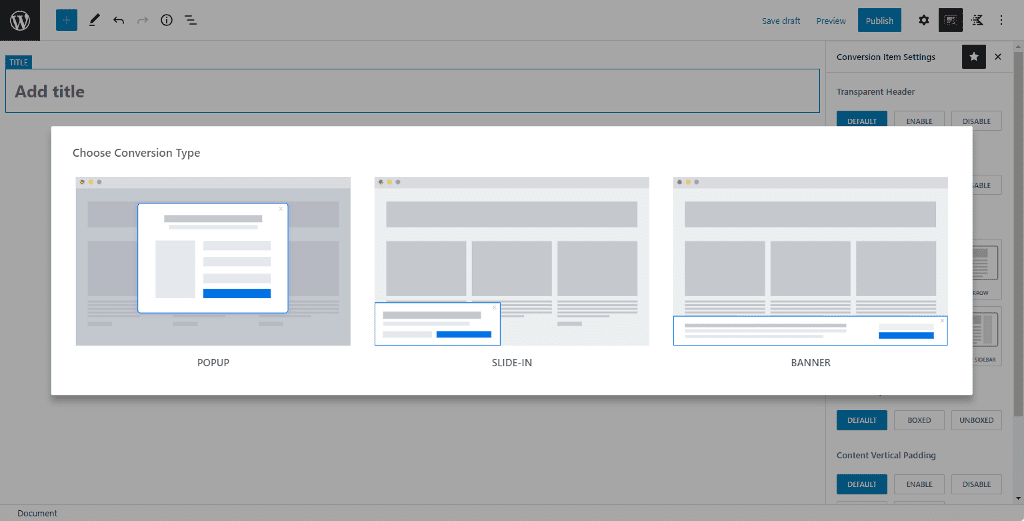Select the Tools pencil icon

[x=94, y=20]
